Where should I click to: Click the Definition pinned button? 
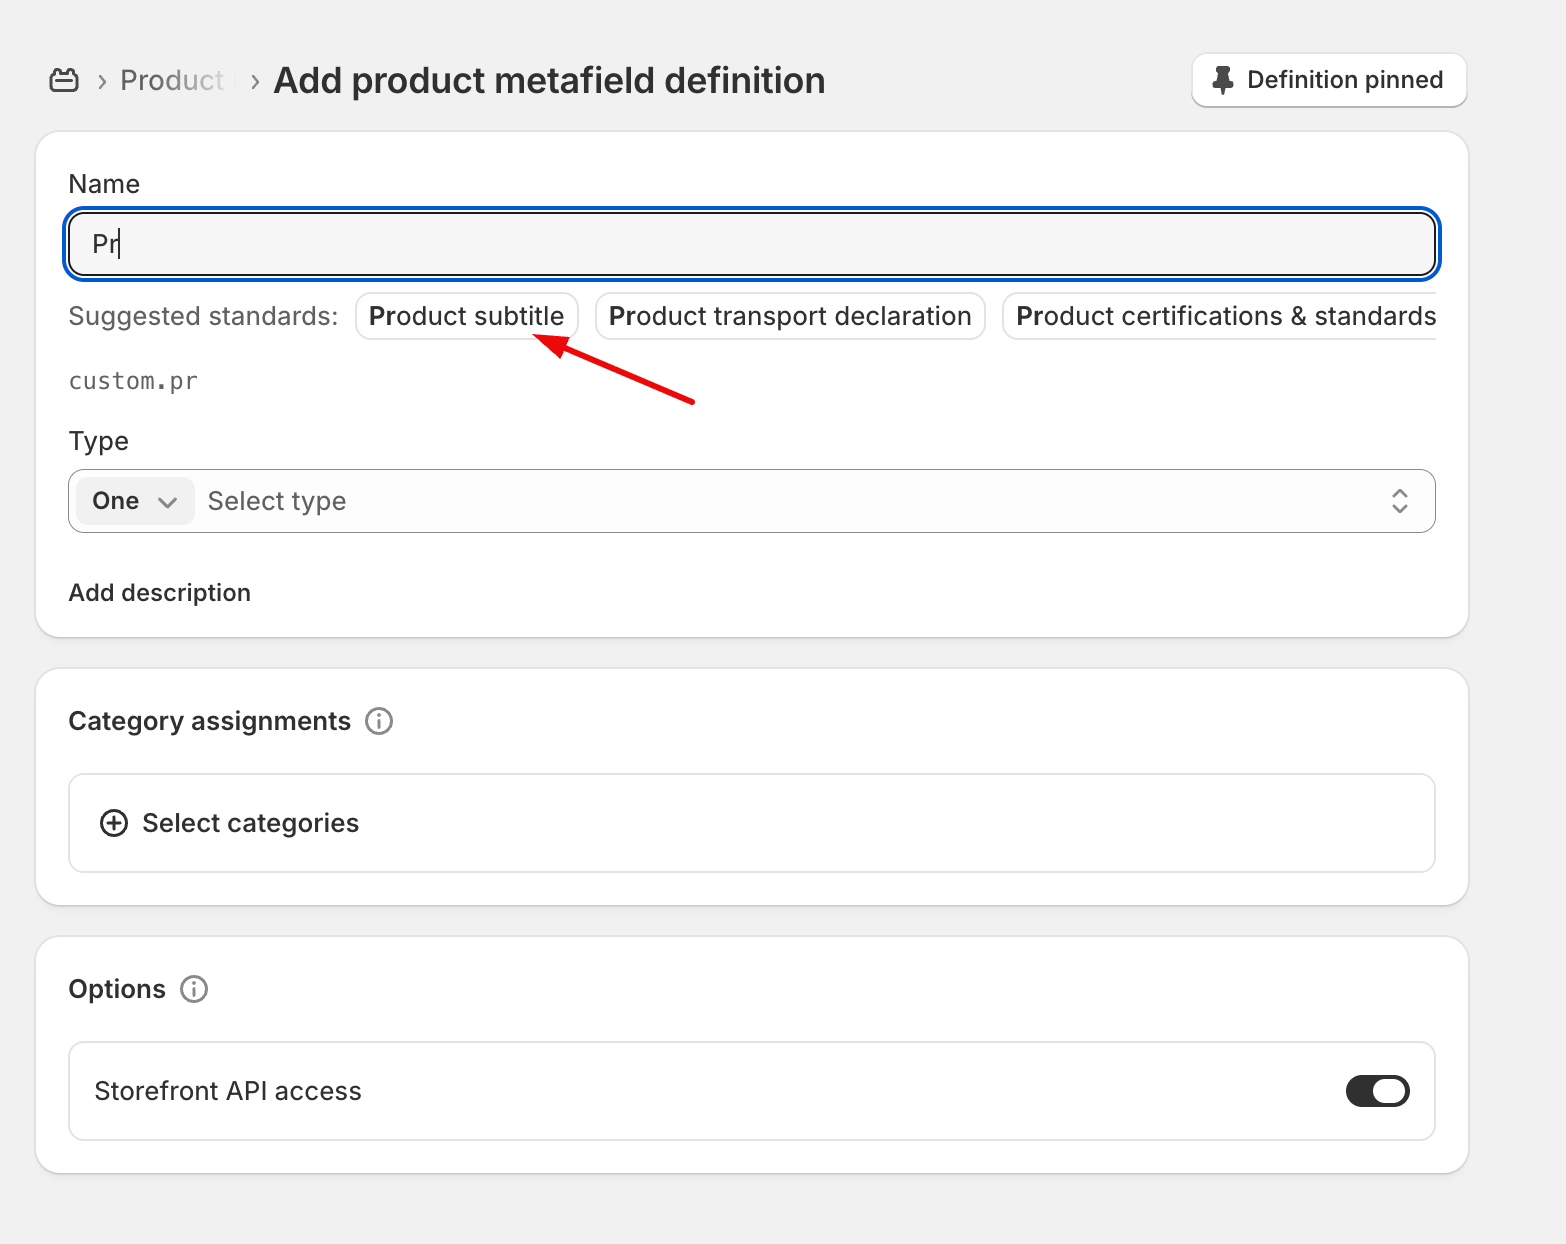pos(1328,80)
